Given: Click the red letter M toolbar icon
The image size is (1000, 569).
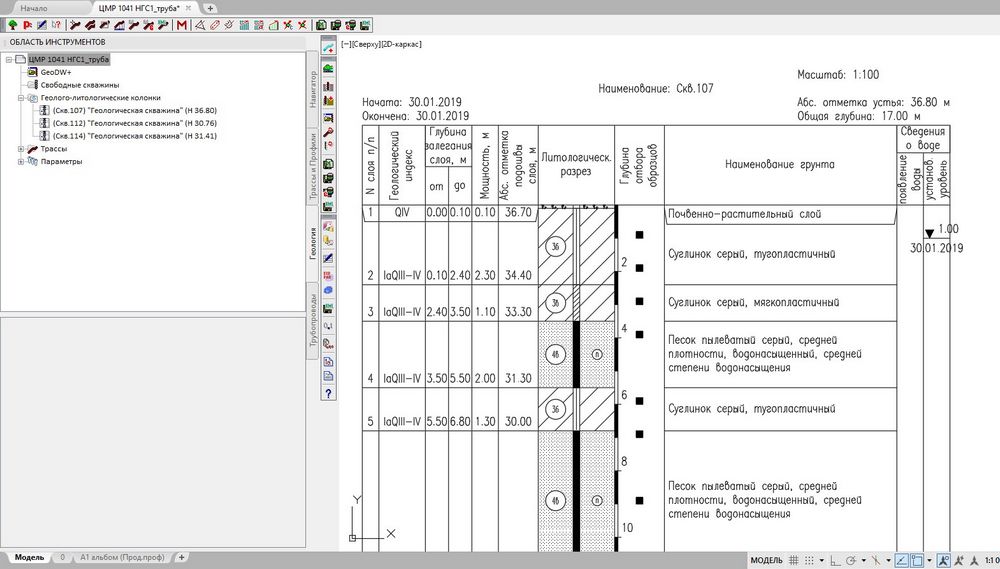Looking at the screenshot, I should pyautogui.click(x=182, y=25).
